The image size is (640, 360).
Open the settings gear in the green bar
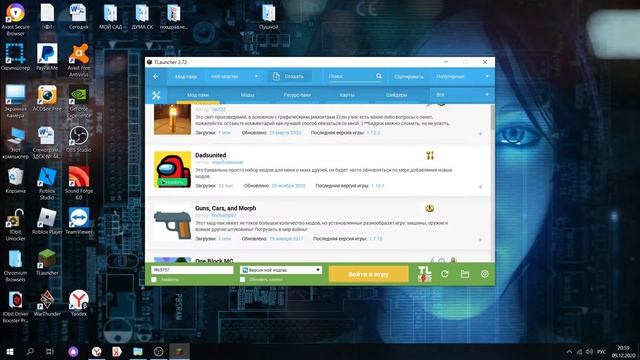click(x=484, y=274)
